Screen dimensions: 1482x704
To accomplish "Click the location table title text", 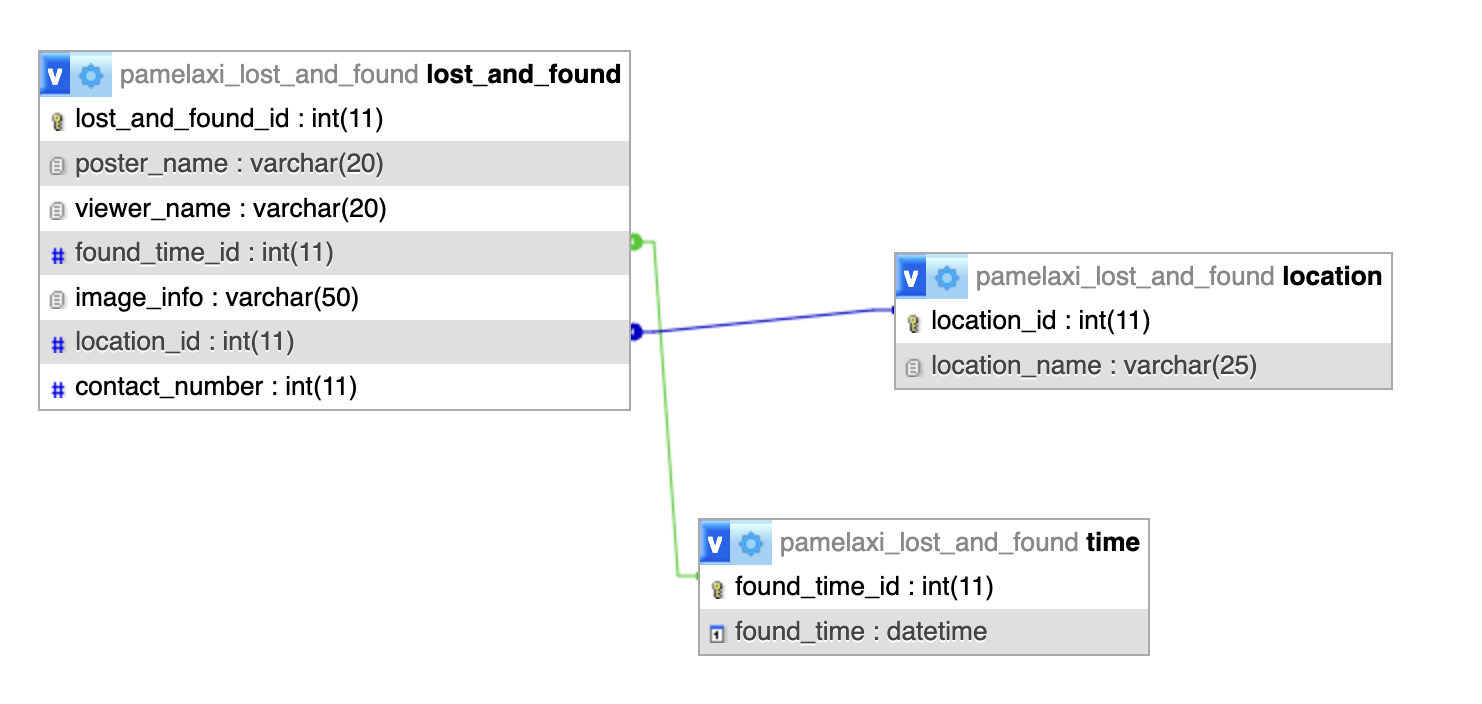I will [x=1332, y=276].
